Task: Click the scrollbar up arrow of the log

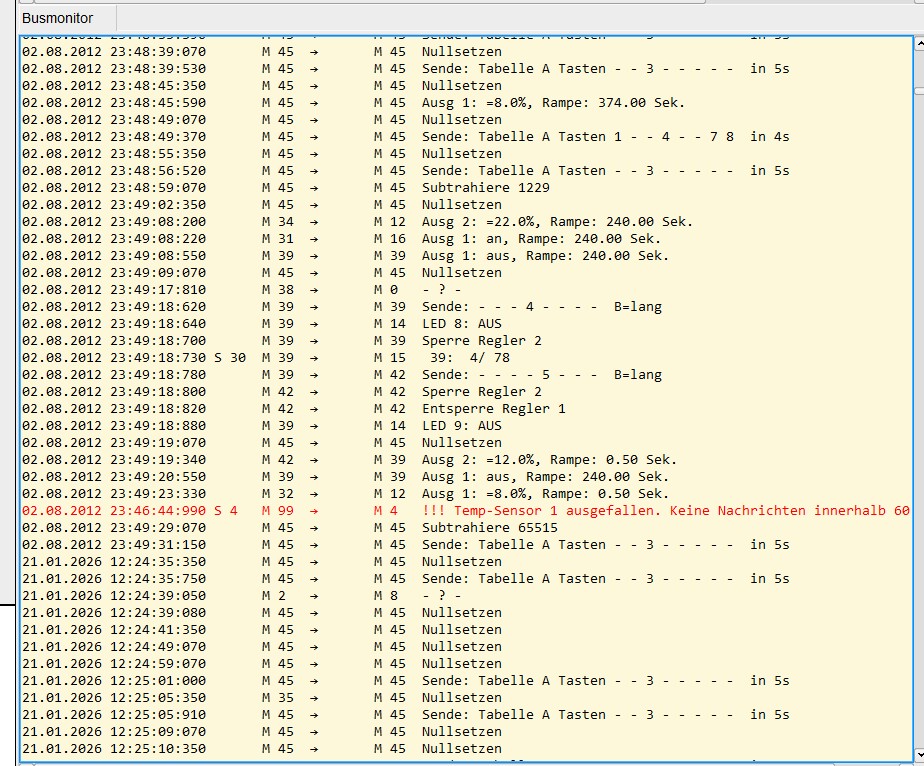Action: [918, 43]
